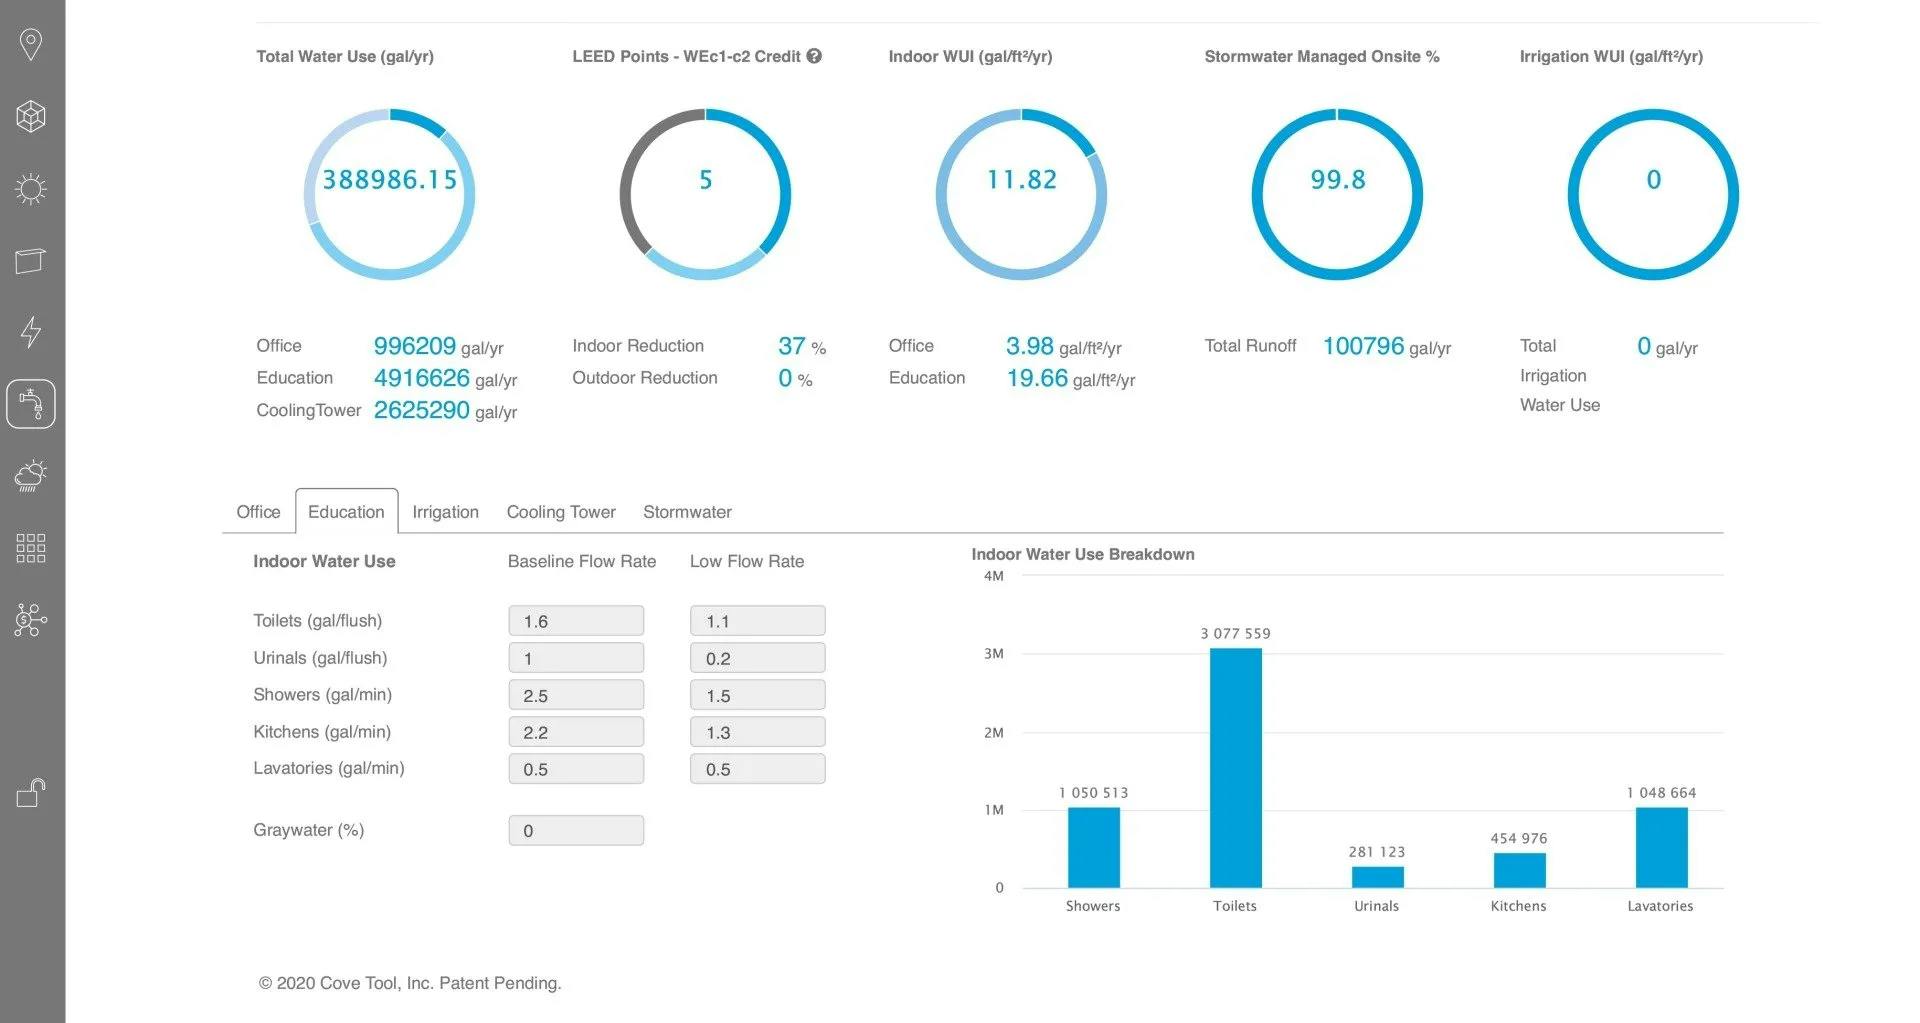The width and height of the screenshot is (1920, 1023).
Task: Open the Irrigation tab
Action: (445, 512)
